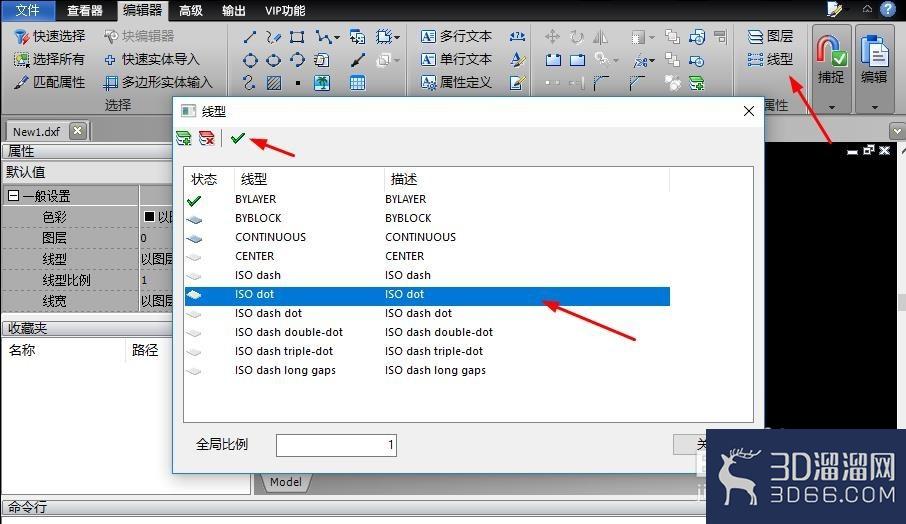This screenshot has height=524, width=906.
Task: Select the Point drawing tool
Action: pos(298,83)
